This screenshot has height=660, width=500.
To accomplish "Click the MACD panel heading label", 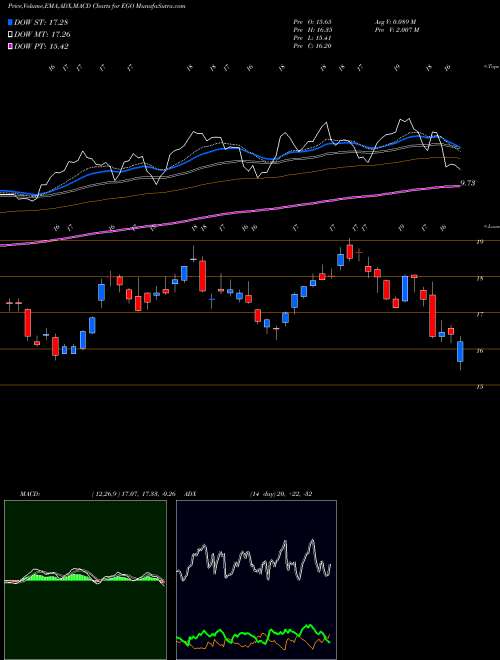I will pyautogui.click(x=30, y=493).
